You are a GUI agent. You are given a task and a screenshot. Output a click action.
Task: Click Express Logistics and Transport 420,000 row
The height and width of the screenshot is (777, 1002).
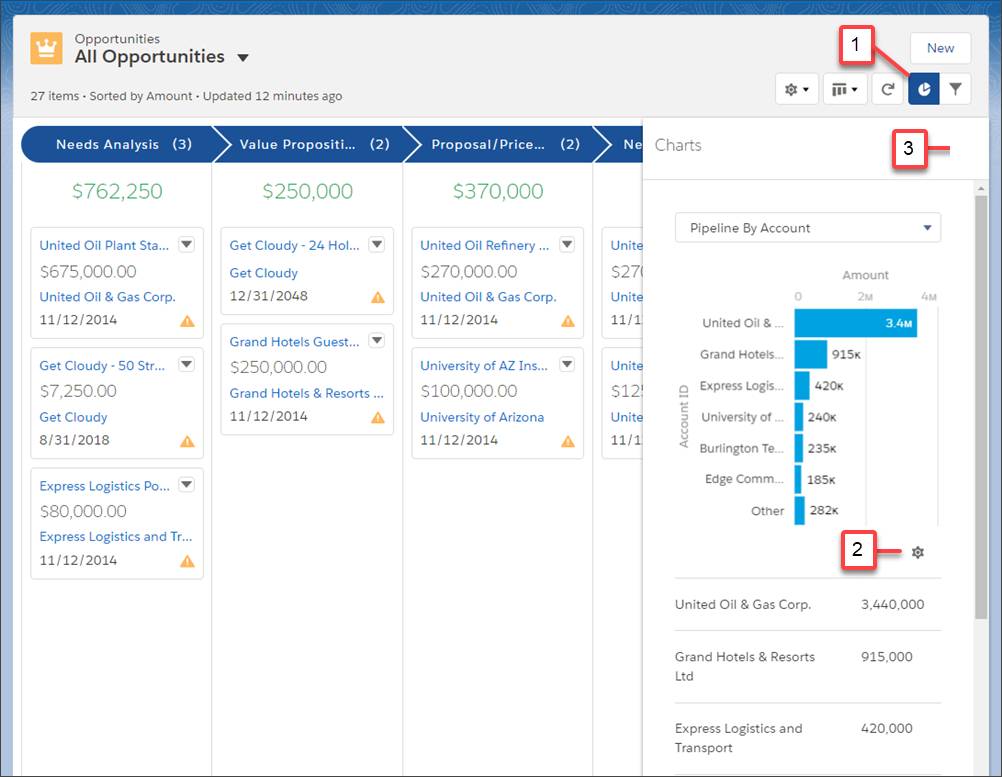[808, 738]
